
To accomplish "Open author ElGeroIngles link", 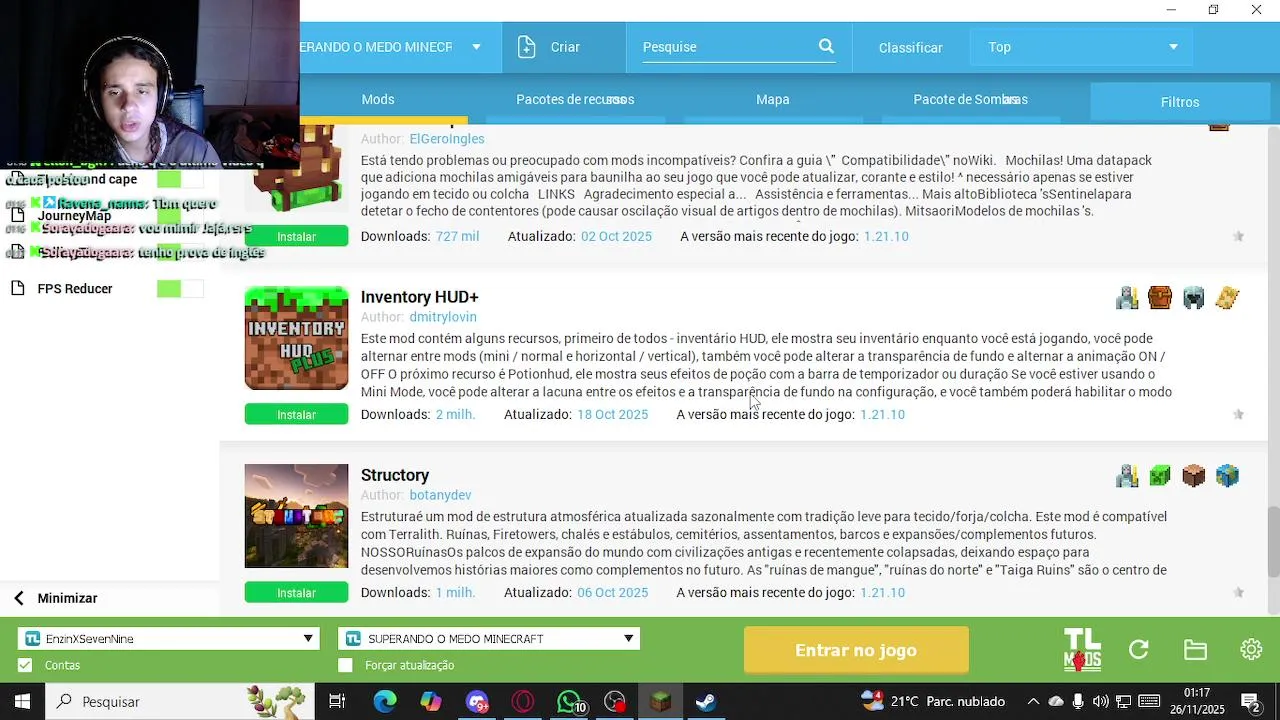I will click(447, 139).
